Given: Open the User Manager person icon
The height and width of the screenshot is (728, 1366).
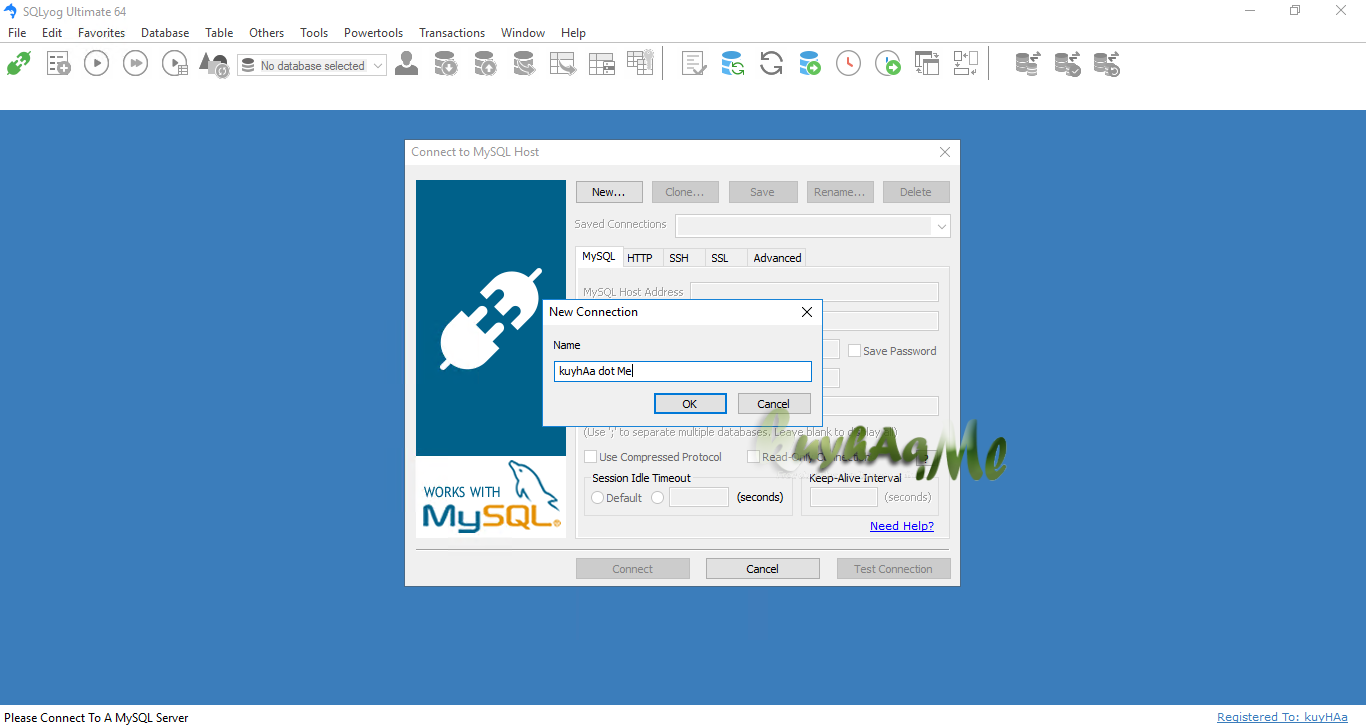Looking at the screenshot, I should point(406,64).
